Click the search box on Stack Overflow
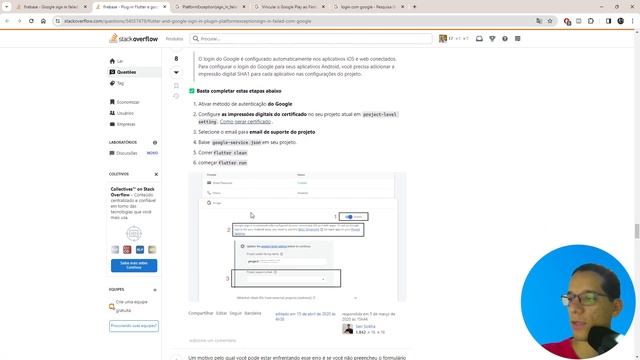The width and height of the screenshot is (640, 360). coord(311,38)
